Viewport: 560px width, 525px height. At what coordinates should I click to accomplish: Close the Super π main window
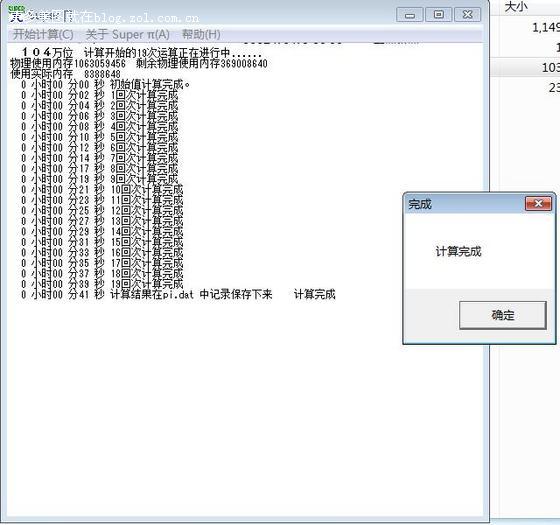tap(468, 15)
